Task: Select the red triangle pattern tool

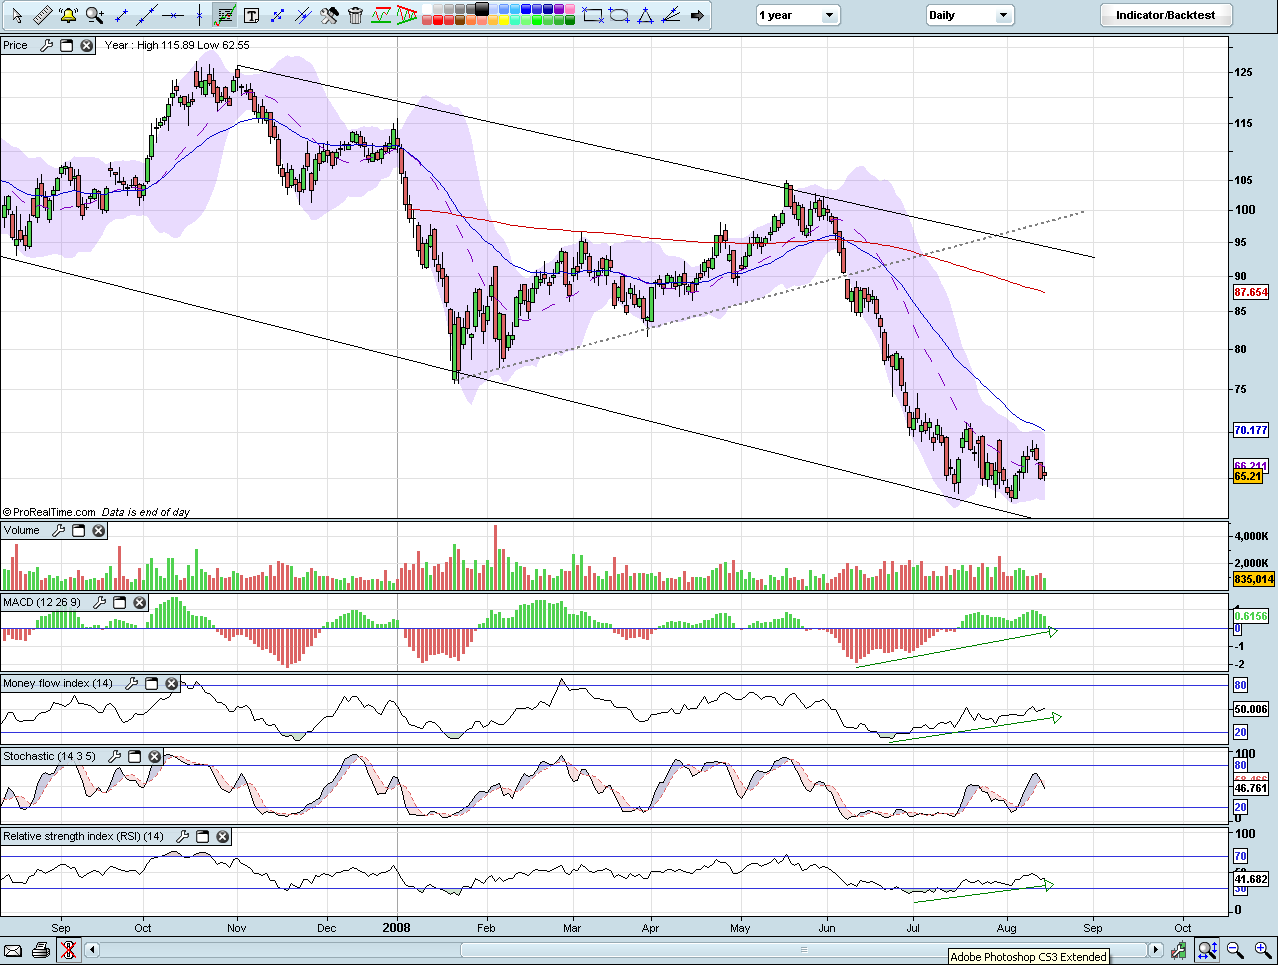Action: coord(407,15)
